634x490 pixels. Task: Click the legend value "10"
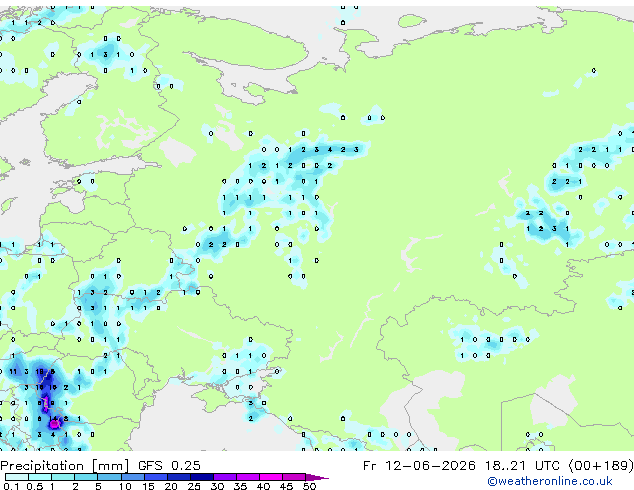pos(125,486)
